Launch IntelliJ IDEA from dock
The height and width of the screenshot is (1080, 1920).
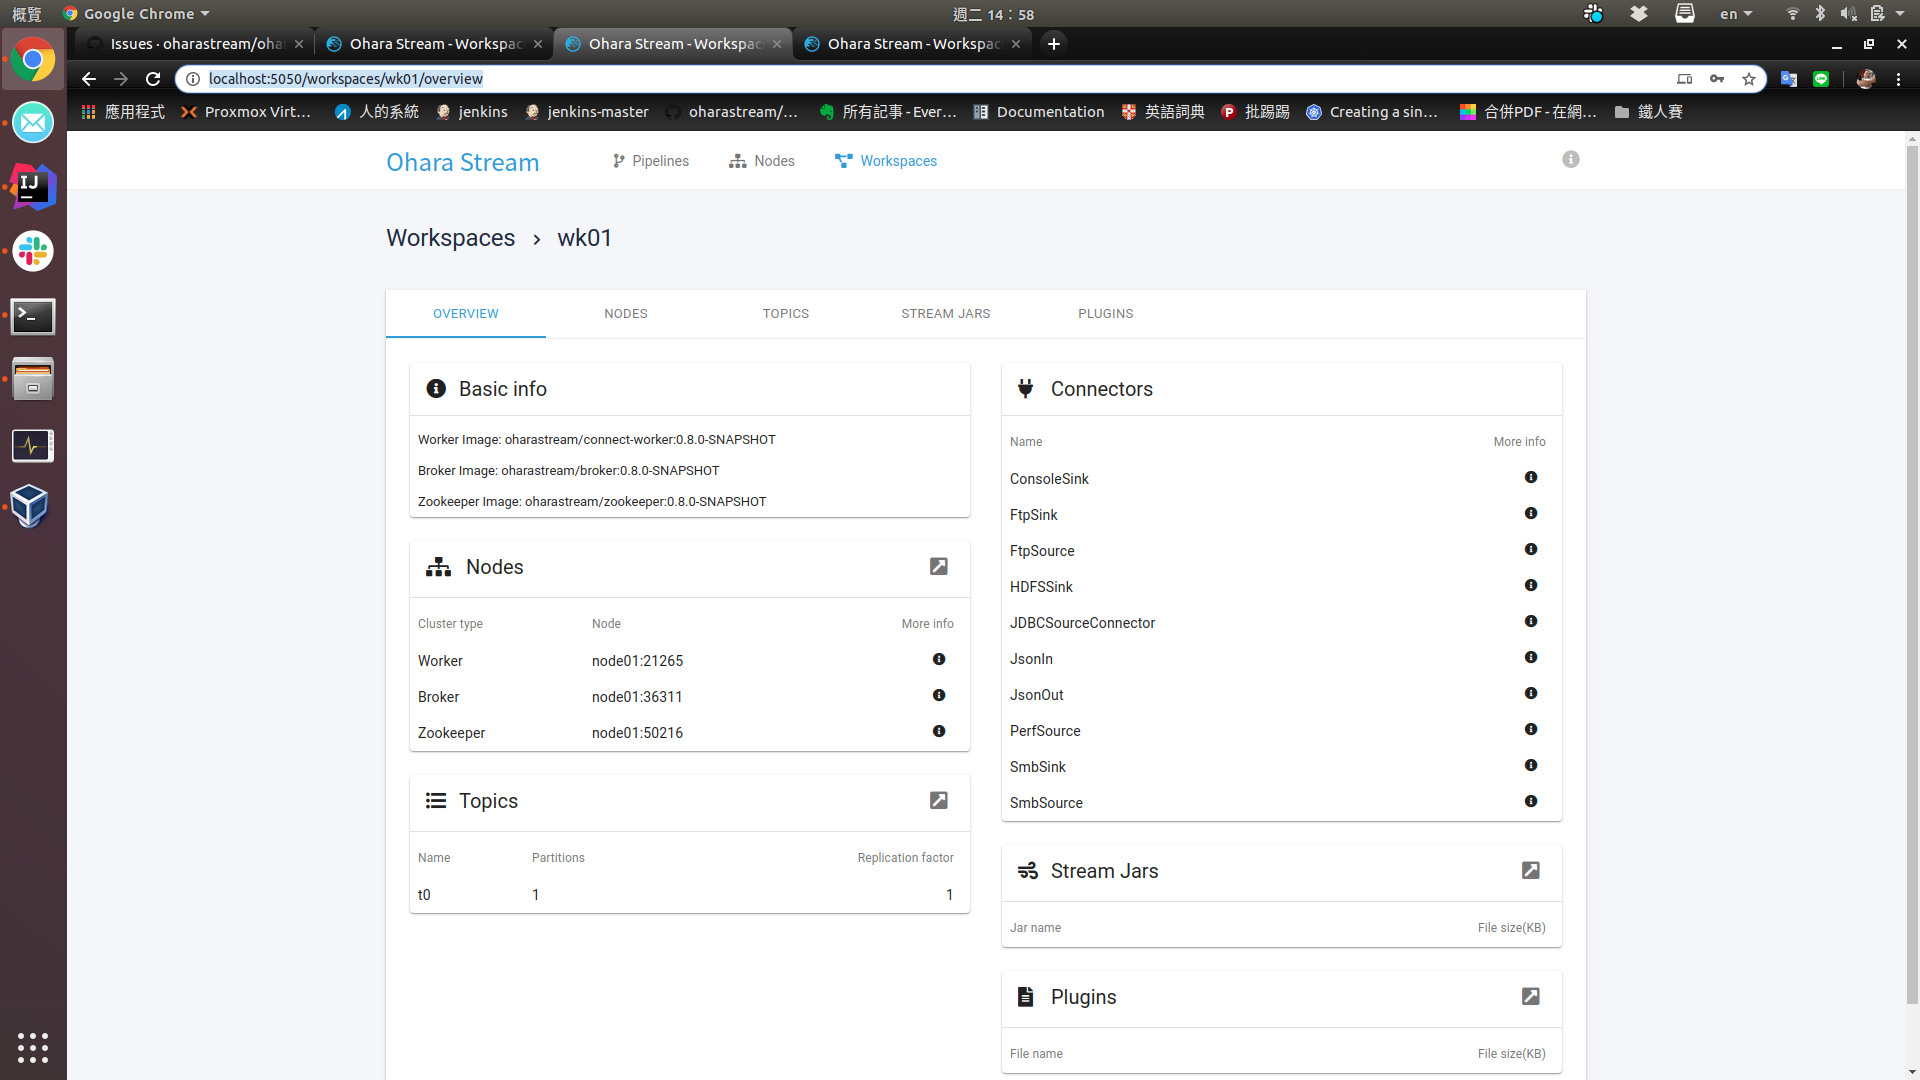pos(33,187)
